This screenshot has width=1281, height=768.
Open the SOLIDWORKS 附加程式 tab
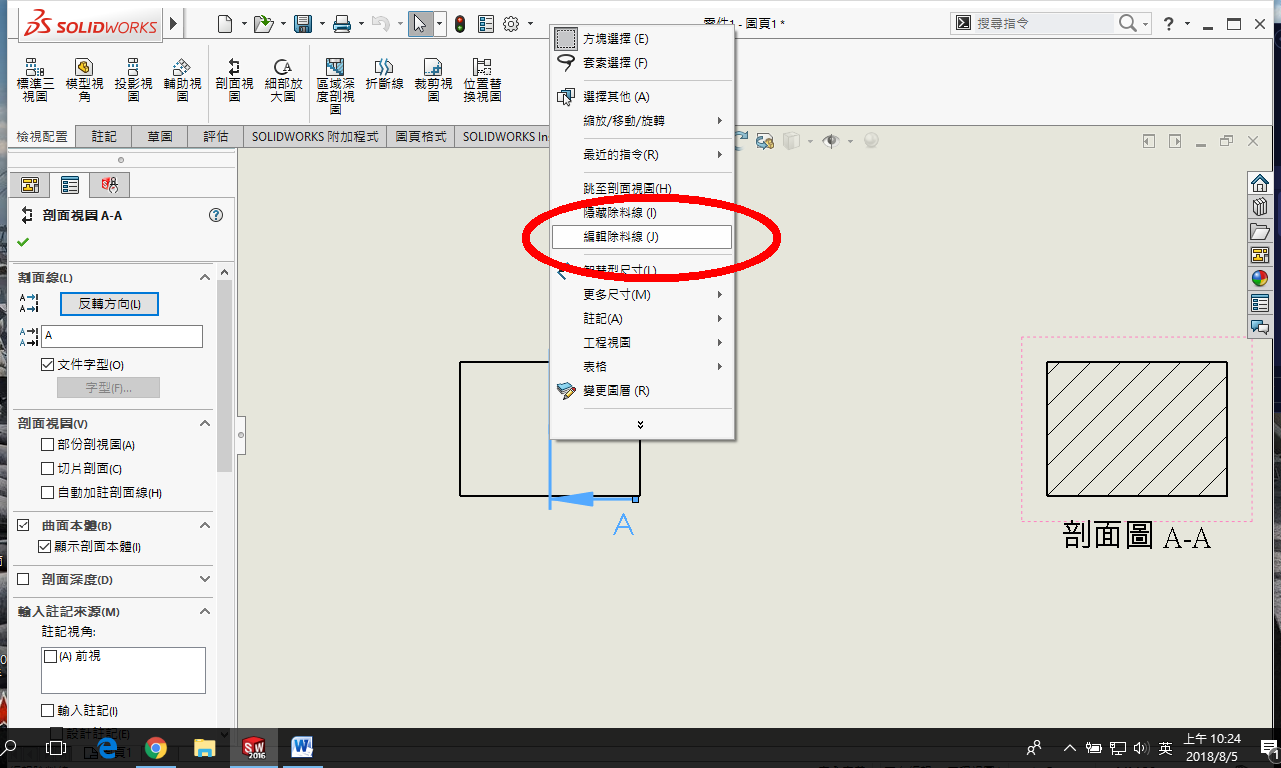315,137
